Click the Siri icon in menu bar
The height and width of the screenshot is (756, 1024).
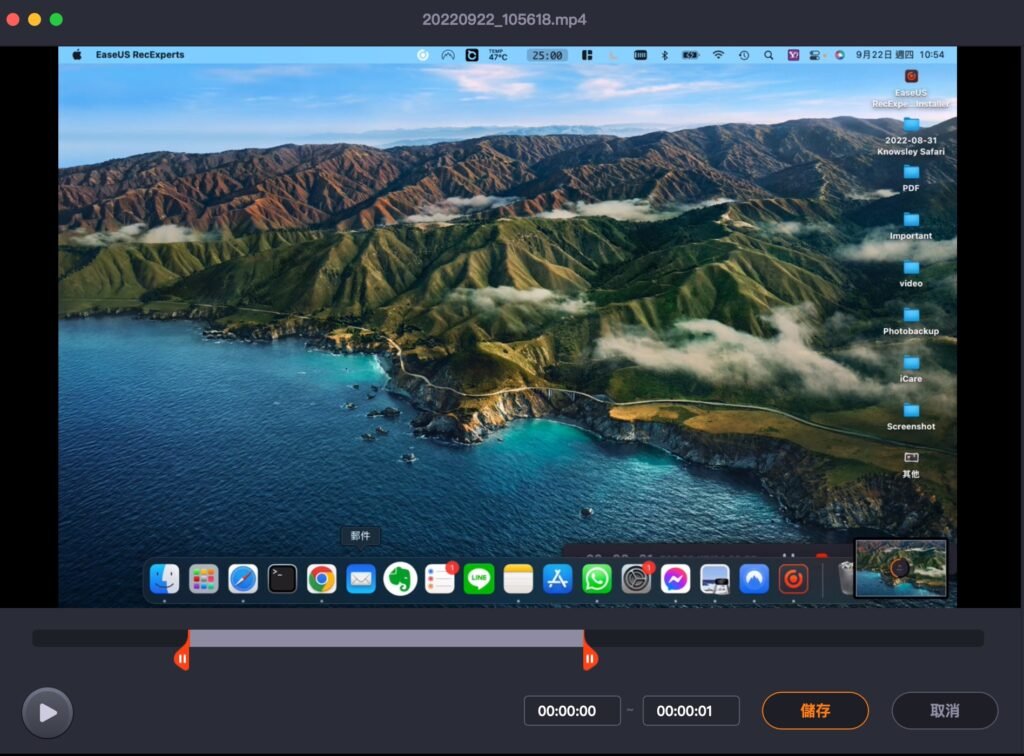coord(840,55)
